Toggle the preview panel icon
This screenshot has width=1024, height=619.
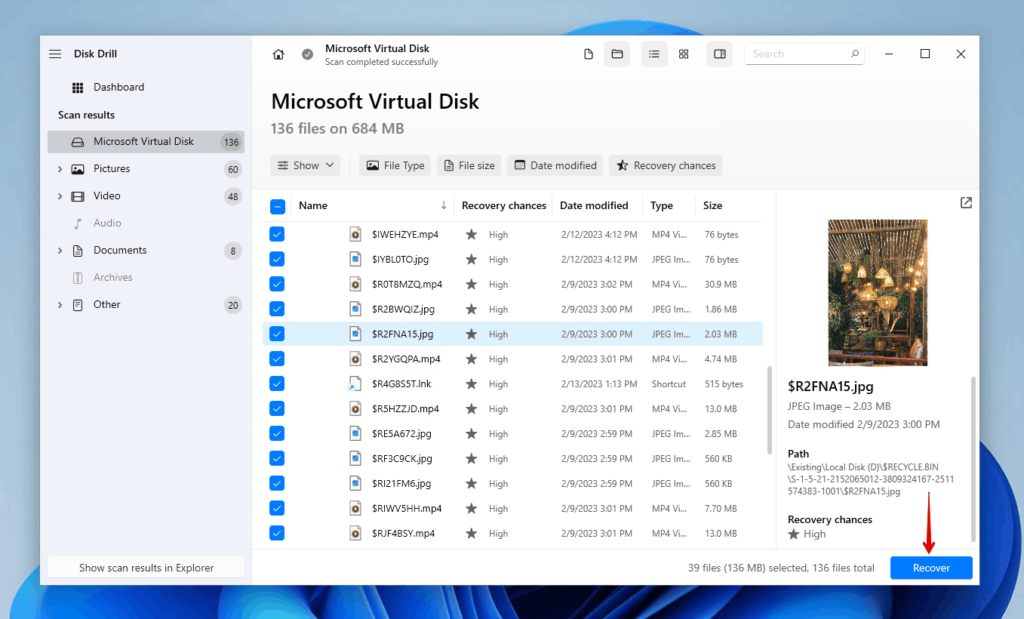[719, 53]
